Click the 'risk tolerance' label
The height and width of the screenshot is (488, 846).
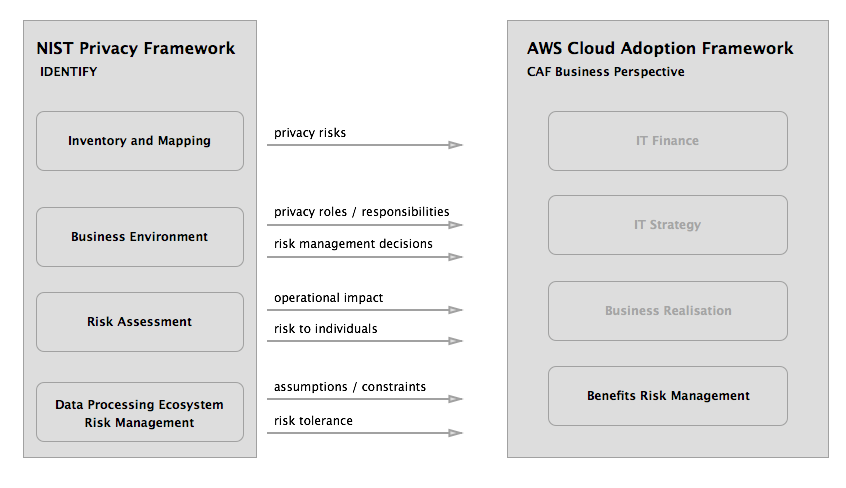(x=313, y=421)
